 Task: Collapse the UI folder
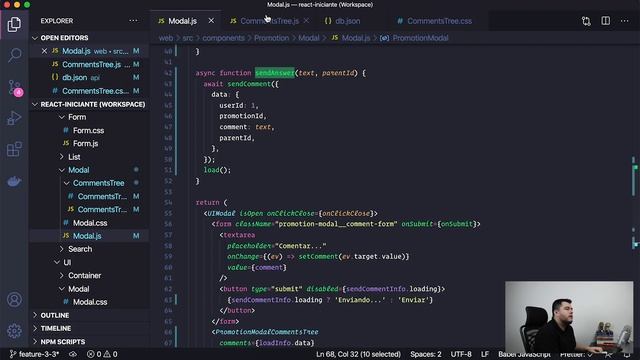[x=67, y=262]
